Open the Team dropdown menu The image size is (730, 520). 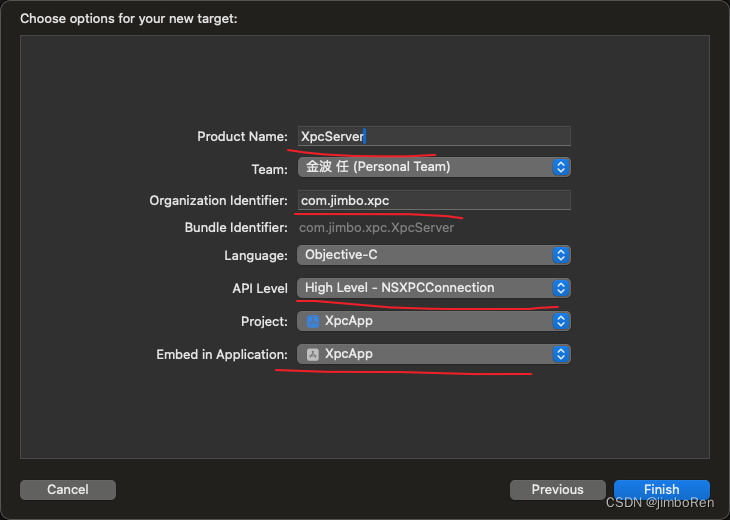(434, 167)
